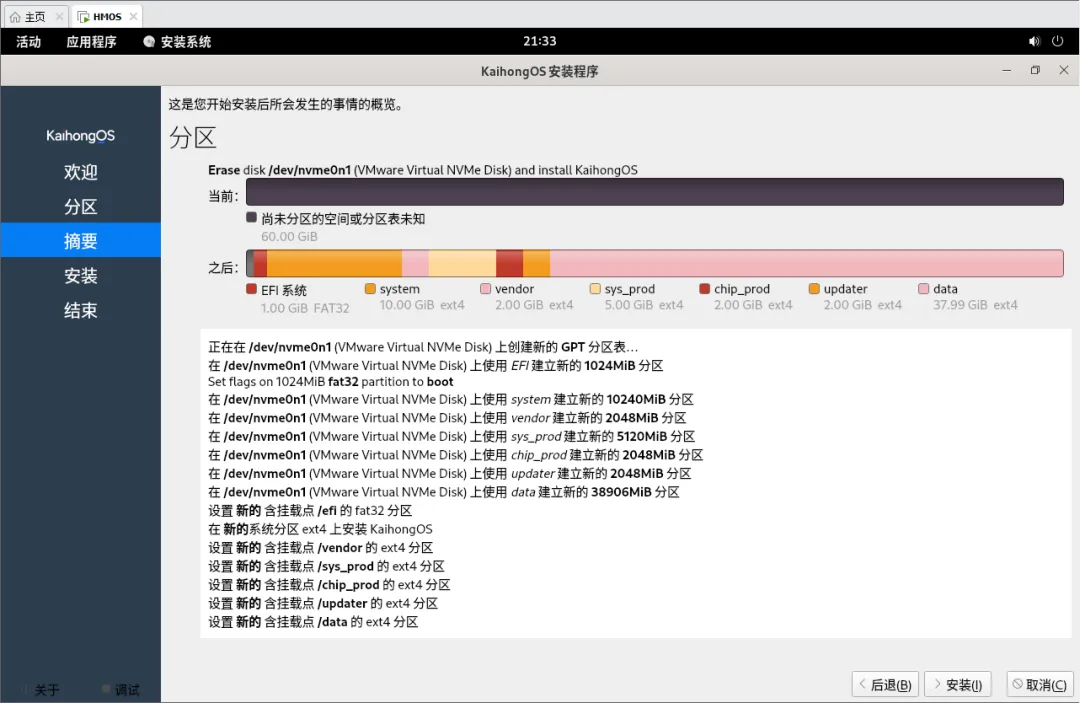This screenshot has width=1080, height=703.
Task: Click the line creating new GPT partition table
Action: click(423, 347)
